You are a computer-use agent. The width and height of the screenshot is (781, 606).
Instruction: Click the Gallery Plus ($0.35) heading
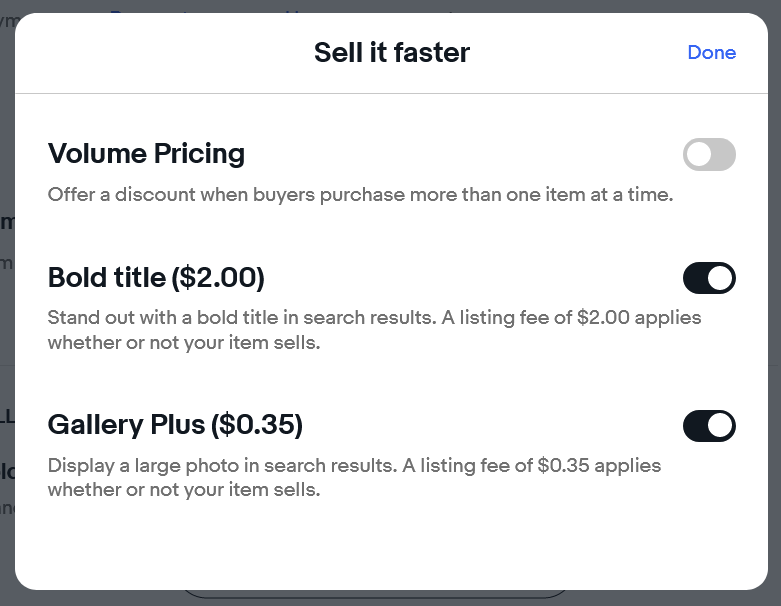(x=175, y=426)
